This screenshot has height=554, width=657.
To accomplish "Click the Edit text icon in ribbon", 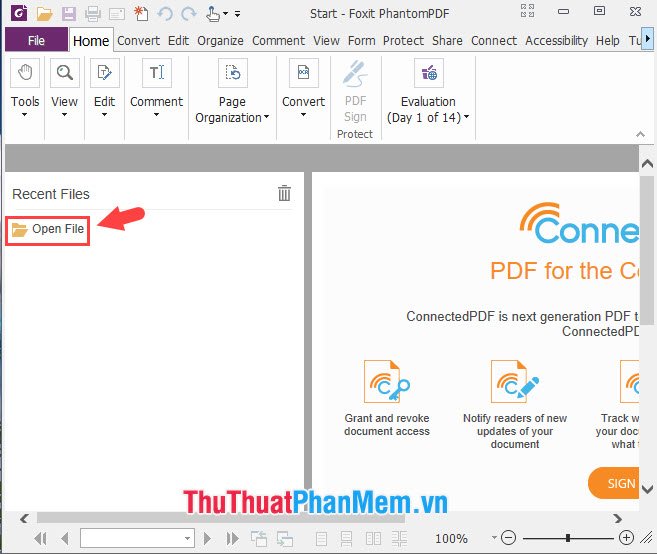I will [105, 73].
